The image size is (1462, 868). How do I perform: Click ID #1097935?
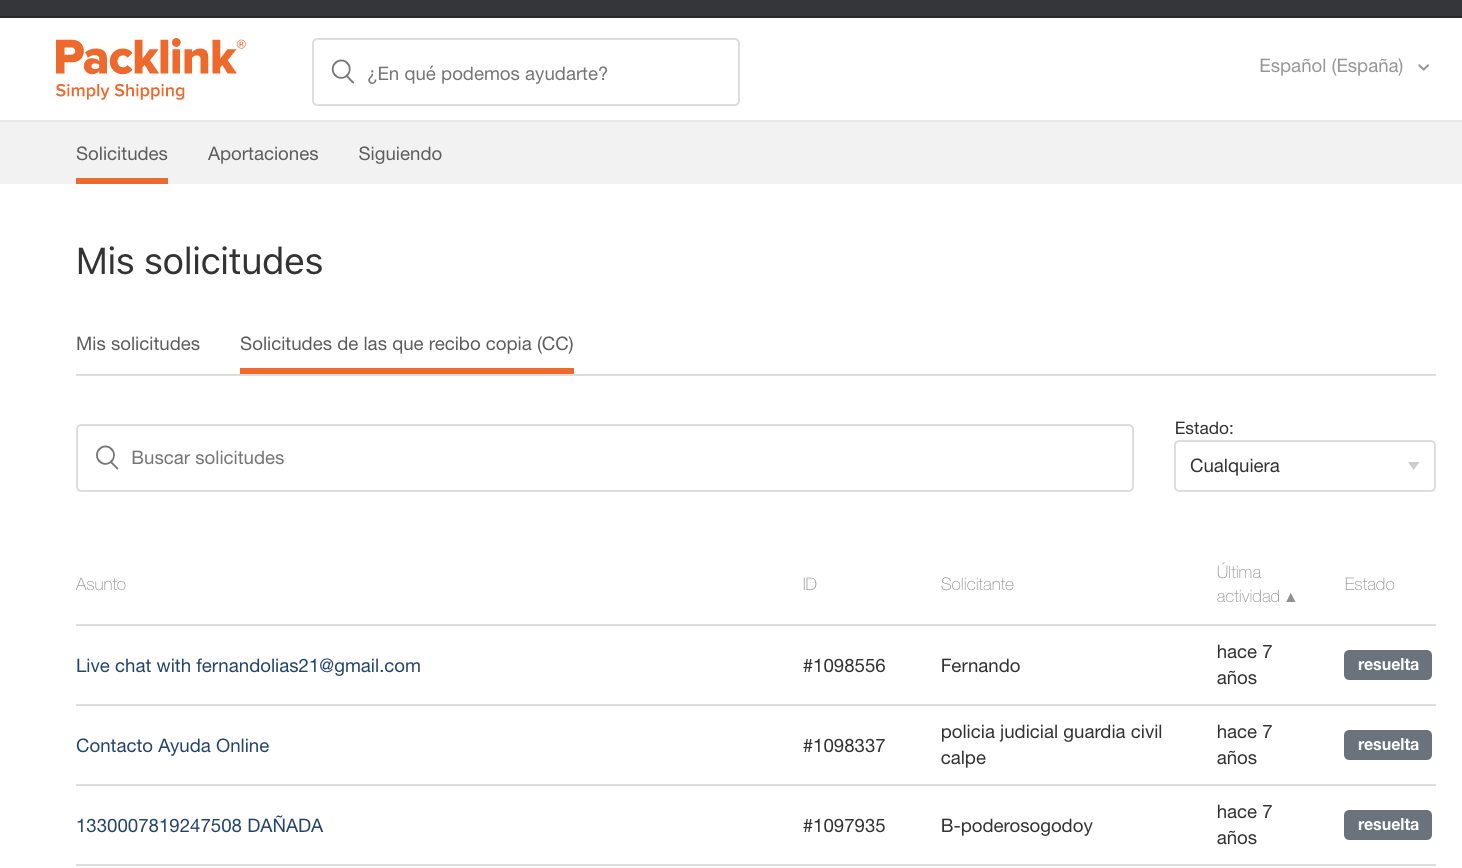coord(844,826)
